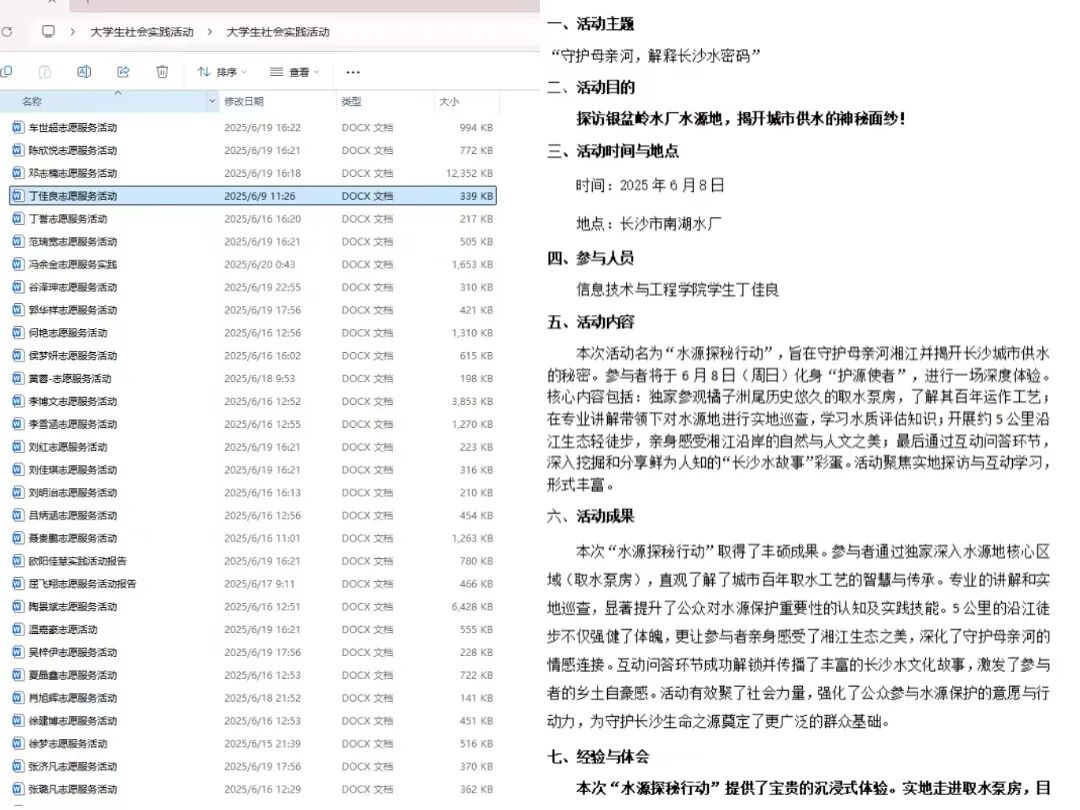Click the refresh icon in address bar

[7, 32]
